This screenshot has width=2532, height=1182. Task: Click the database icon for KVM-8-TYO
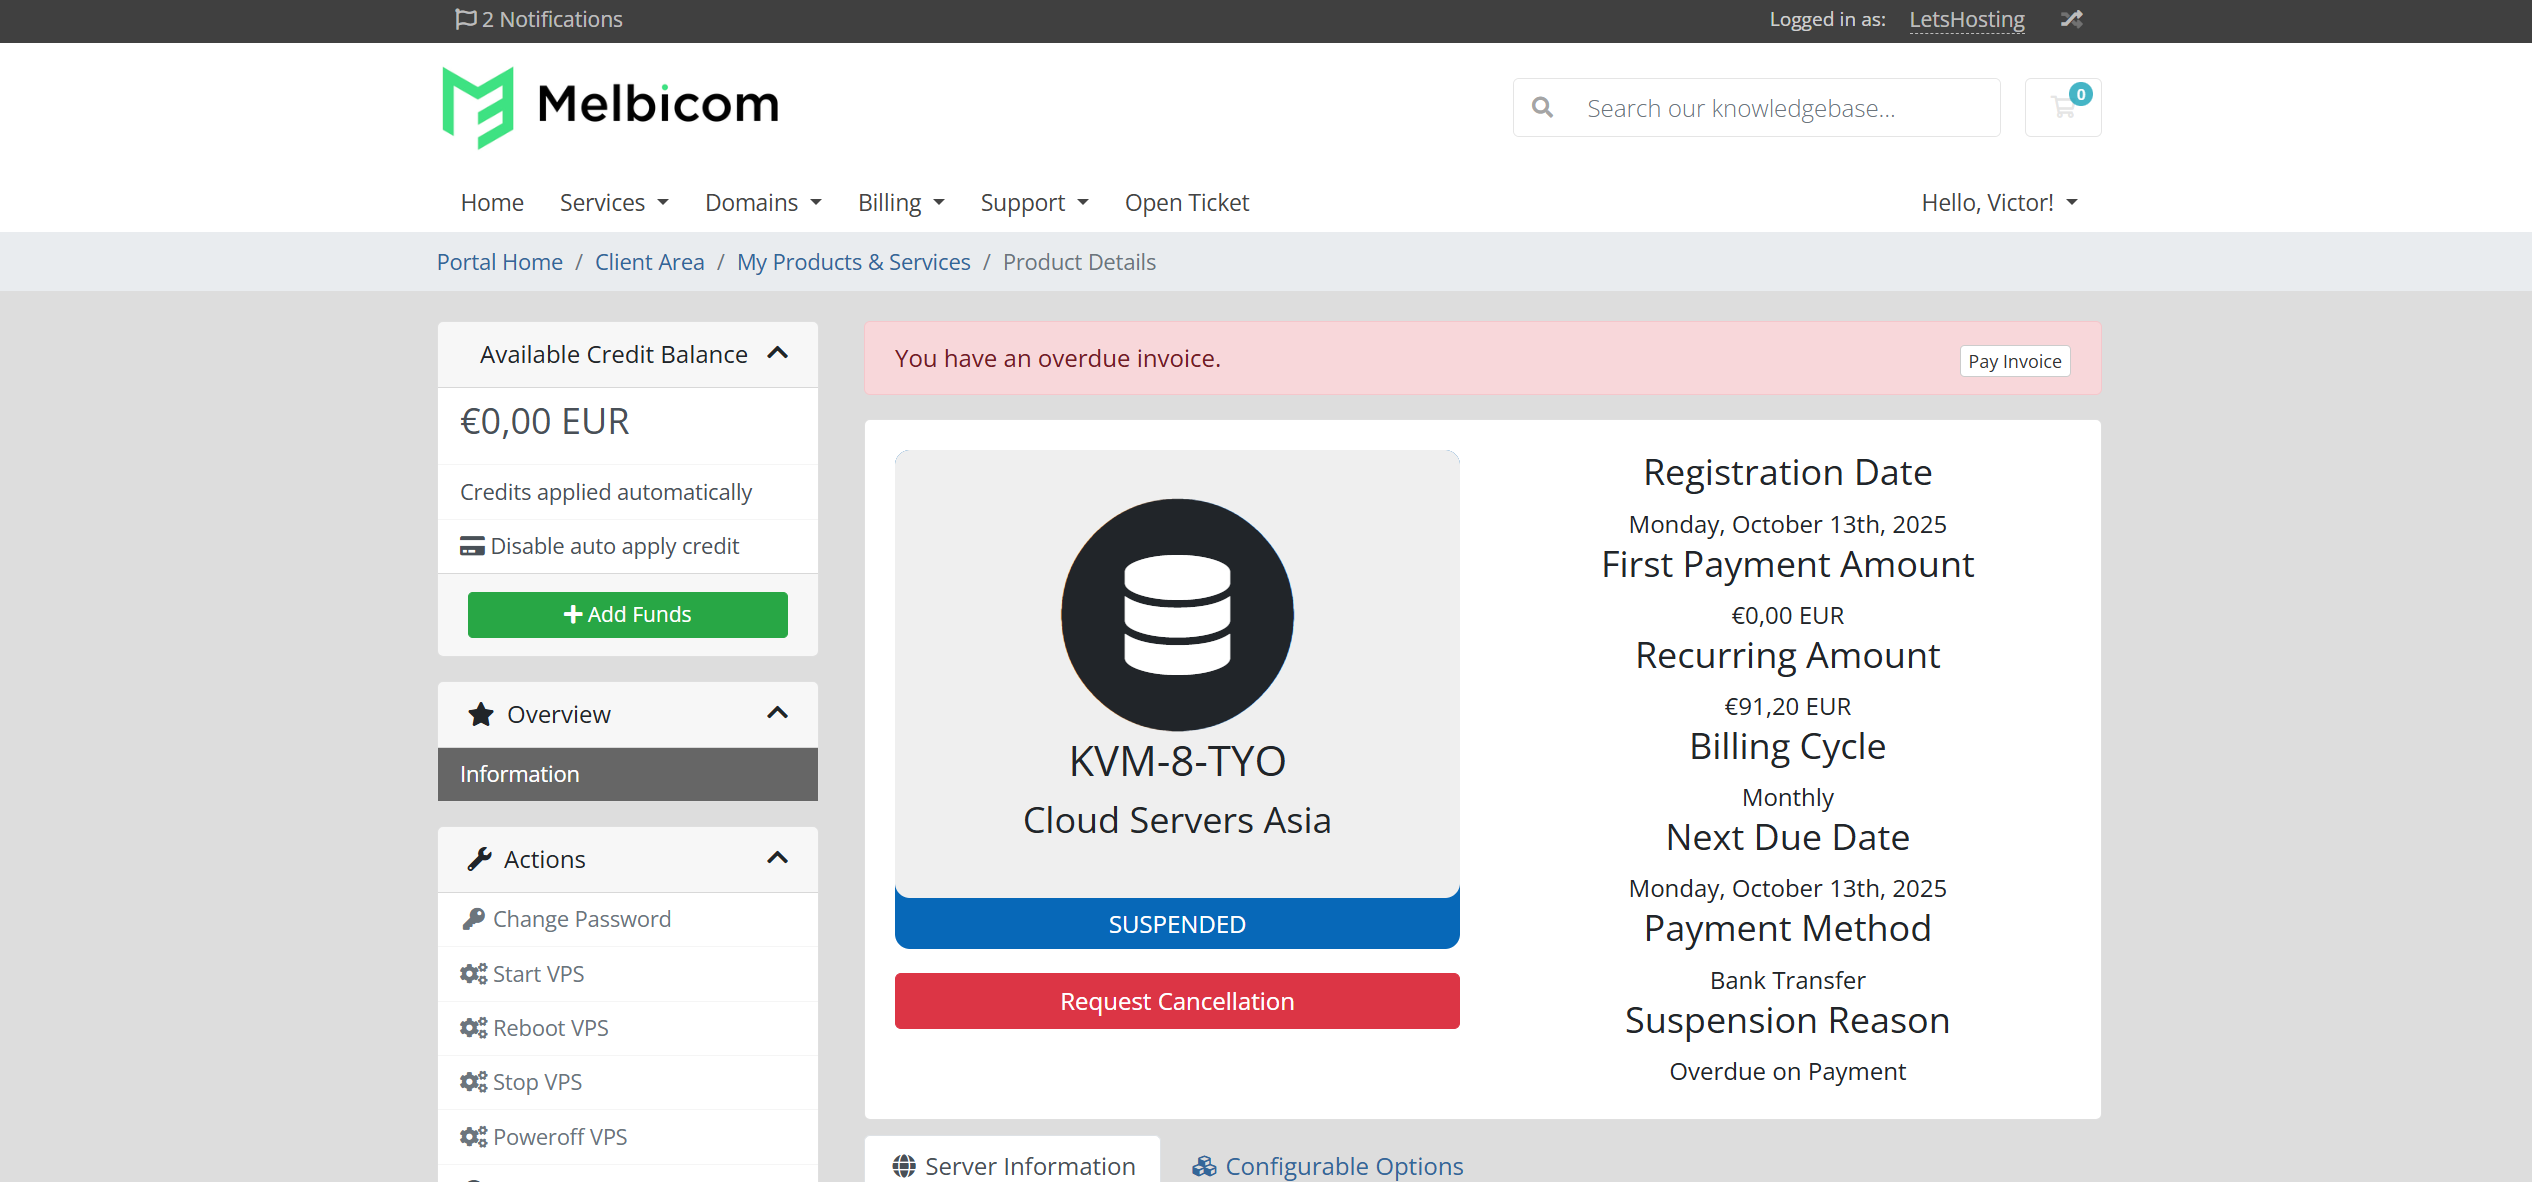point(1177,614)
